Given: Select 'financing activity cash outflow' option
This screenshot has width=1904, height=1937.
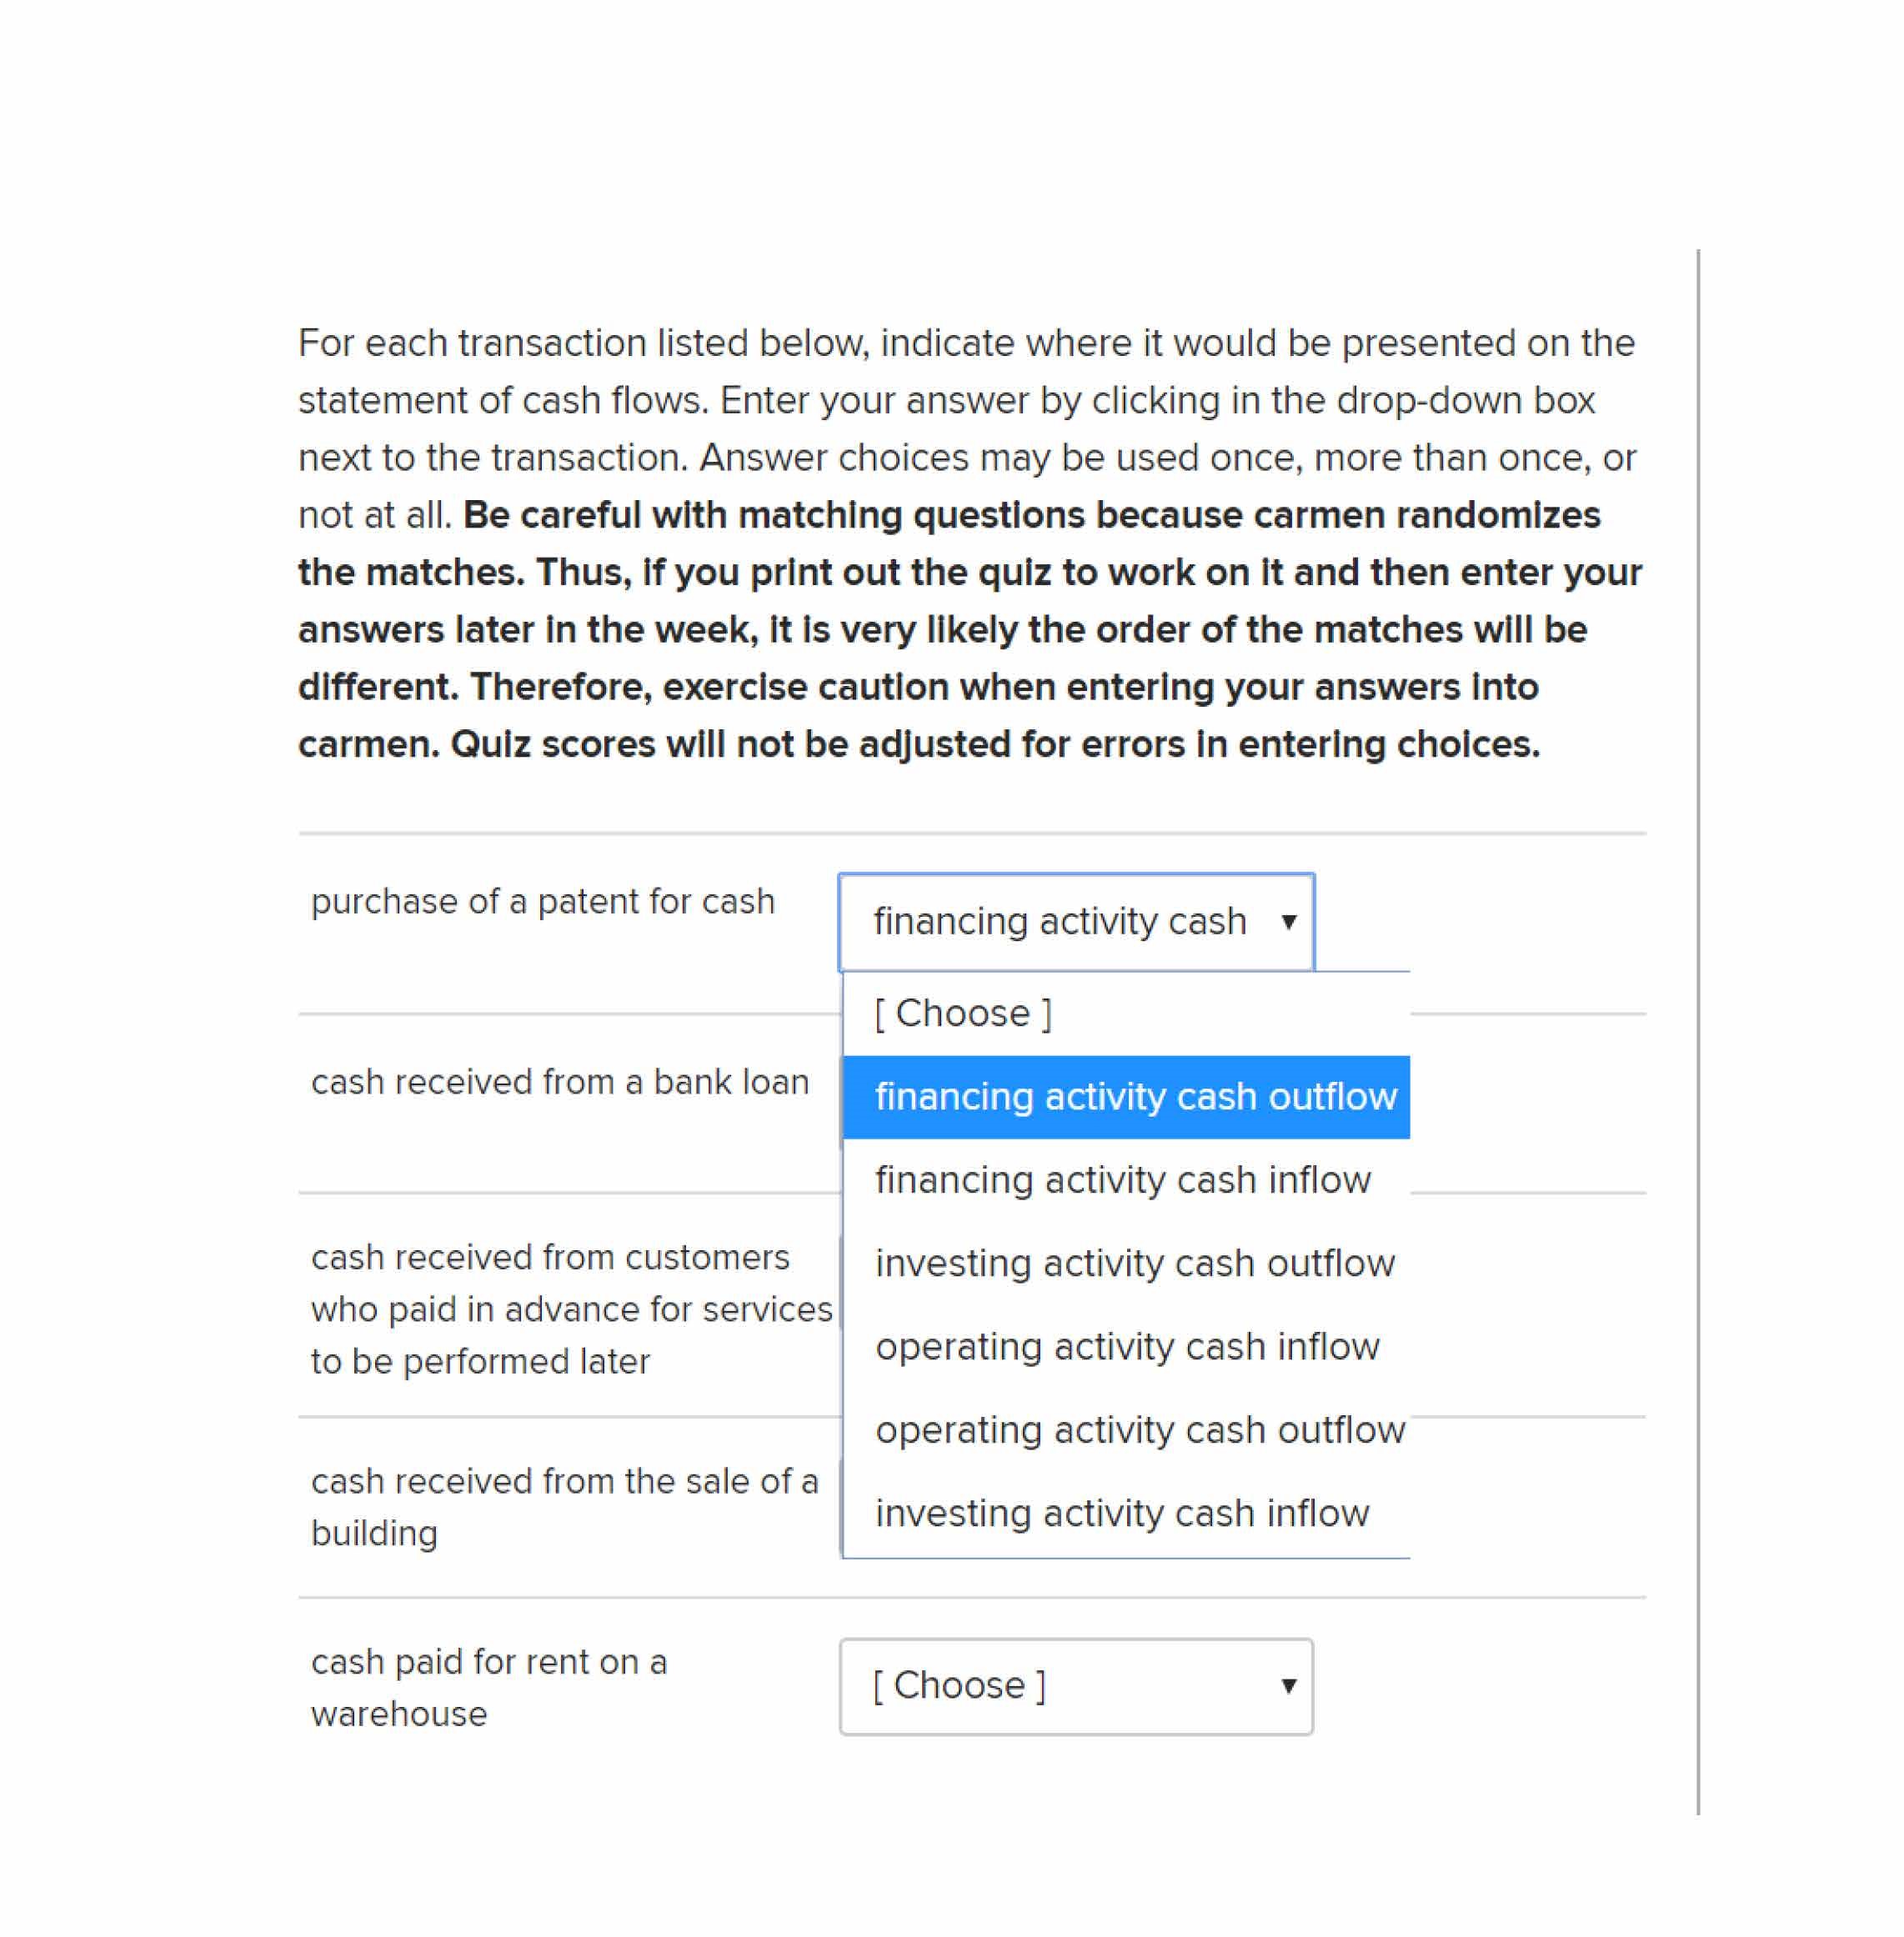Looking at the screenshot, I should [1134, 1097].
